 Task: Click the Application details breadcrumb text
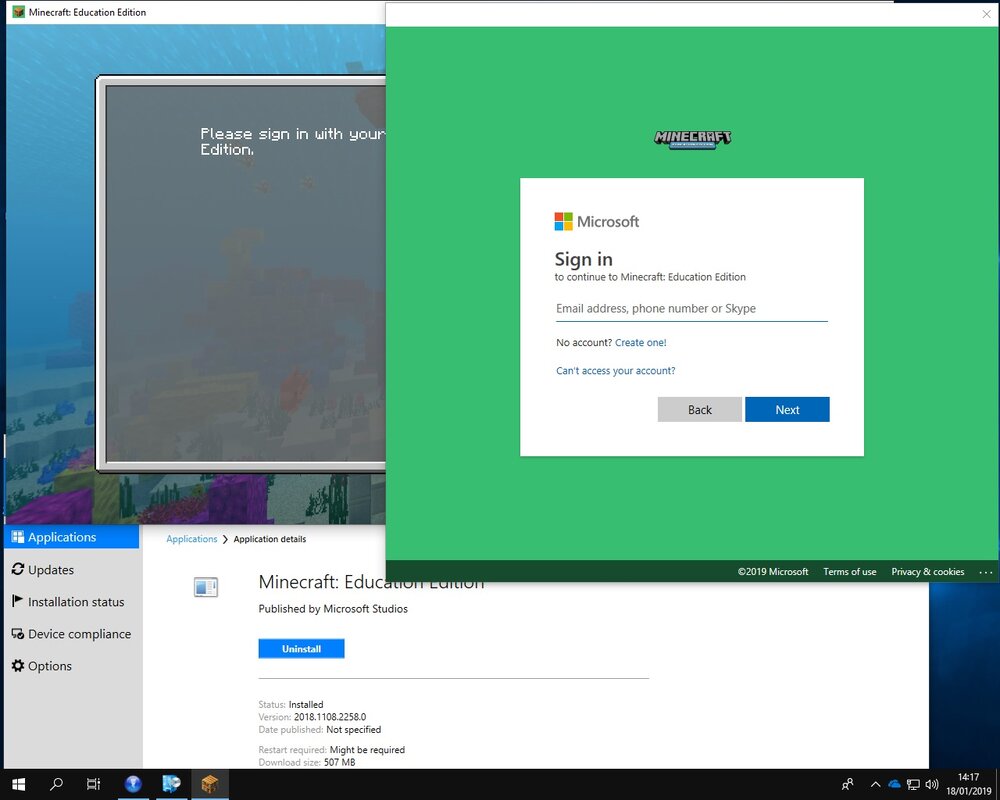pyautogui.click(x=269, y=539)
